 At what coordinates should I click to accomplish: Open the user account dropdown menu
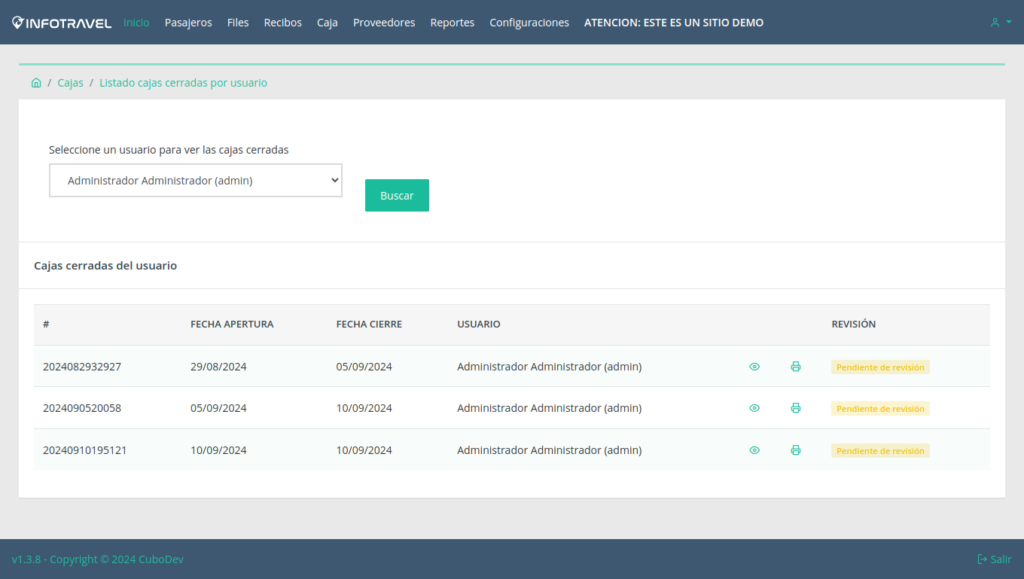point(998,22)
